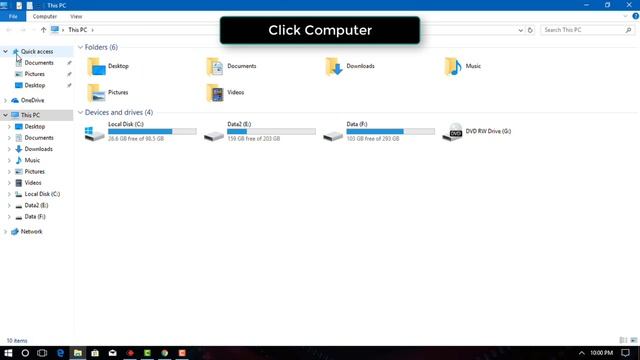Select the Downloads folder icon
640x360 pixels.
point(334,67)
